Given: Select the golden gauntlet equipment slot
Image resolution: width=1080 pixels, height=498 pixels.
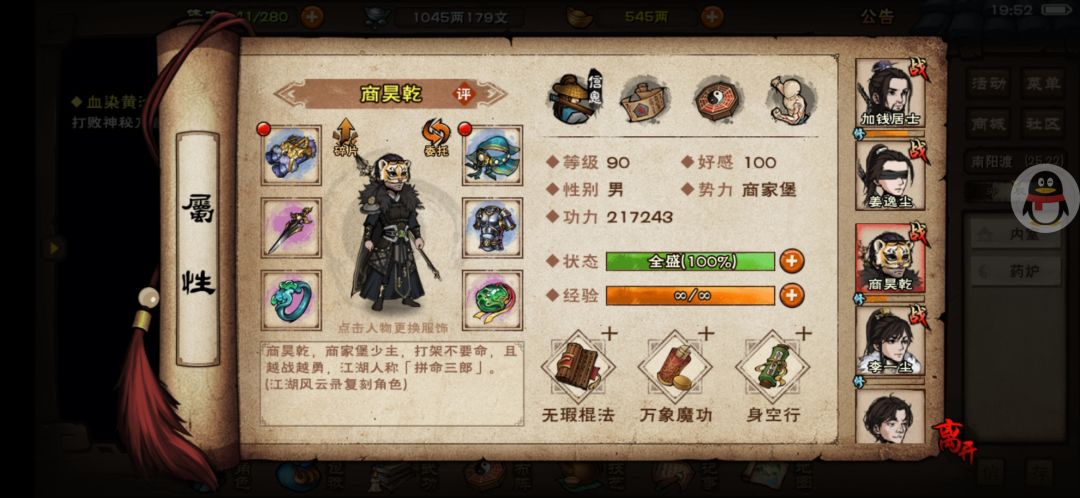Looking at the screenshot, I should click(x=291, y=155).
